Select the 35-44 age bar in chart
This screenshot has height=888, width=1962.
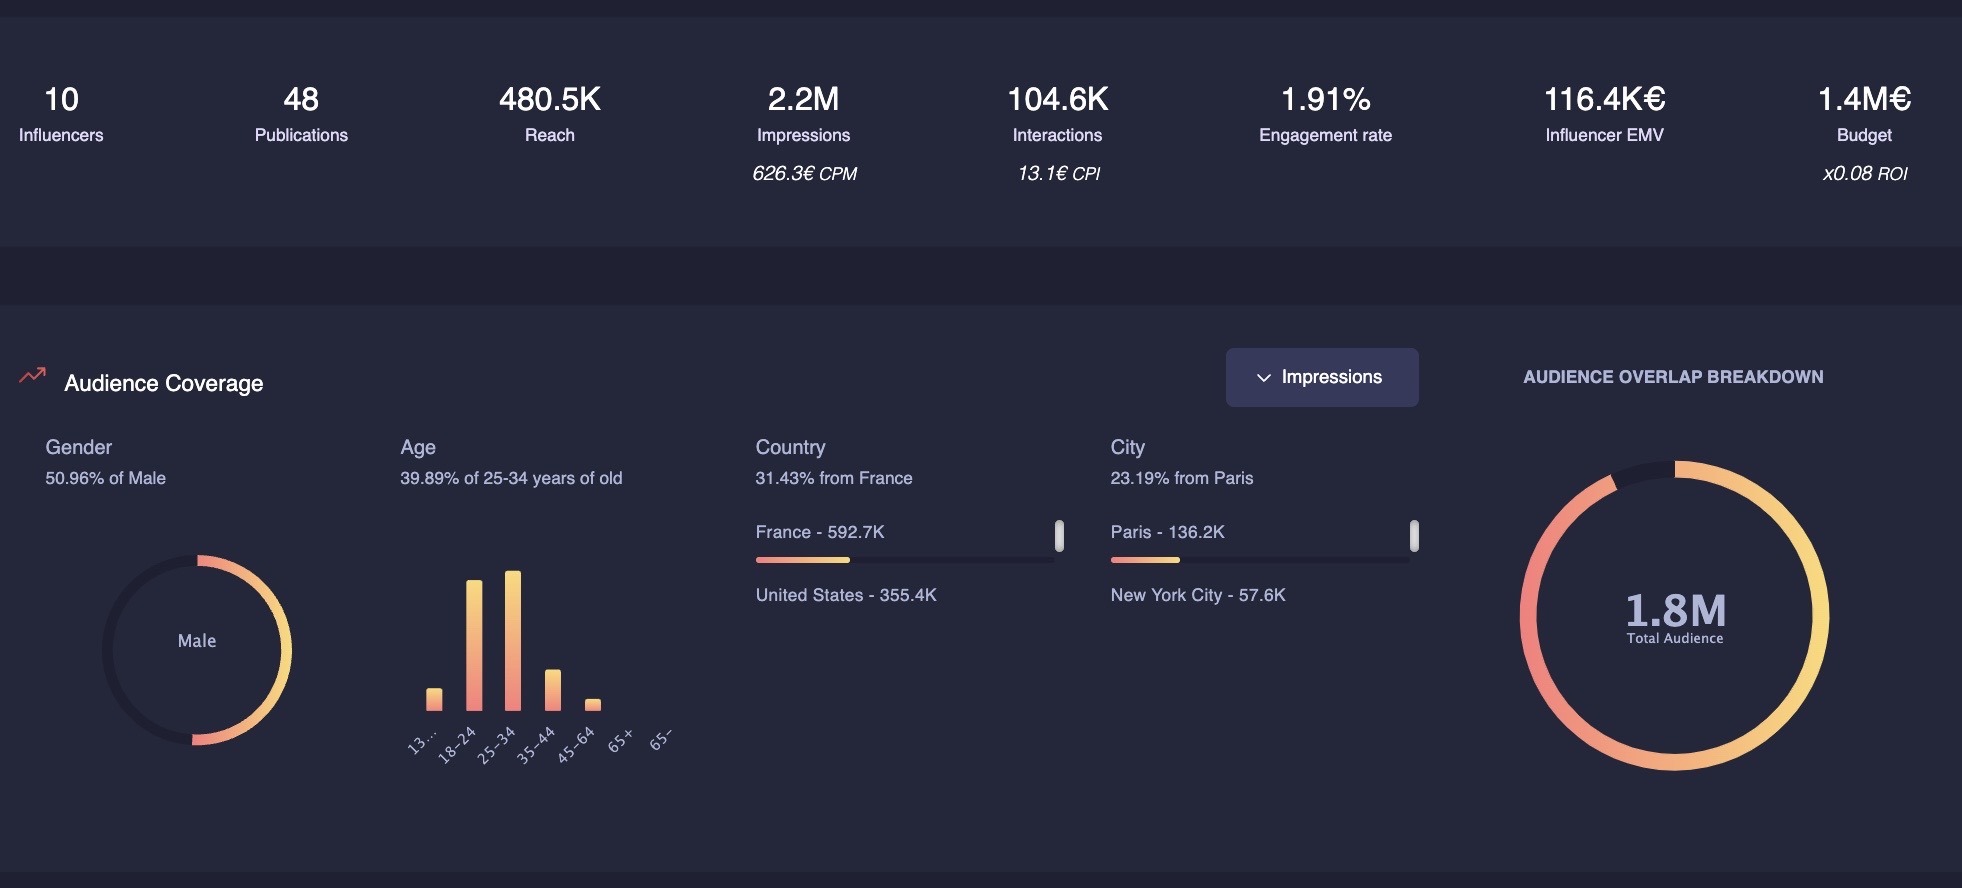(553, 689)
